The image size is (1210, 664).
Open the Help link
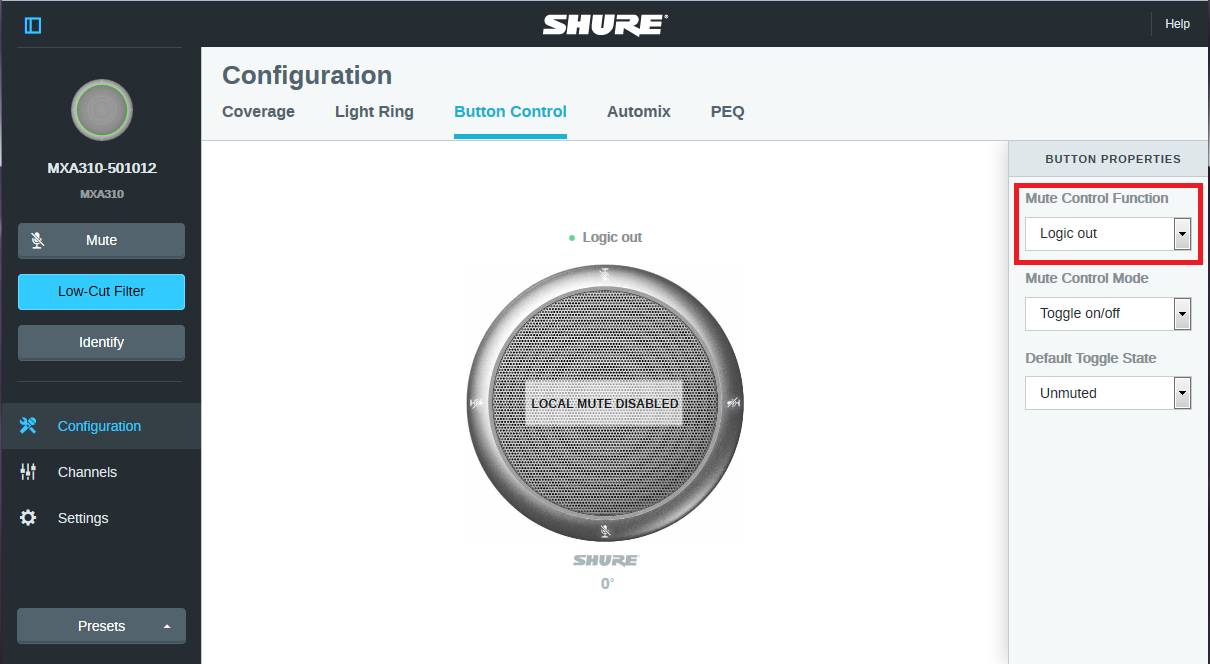(1177, 24)
